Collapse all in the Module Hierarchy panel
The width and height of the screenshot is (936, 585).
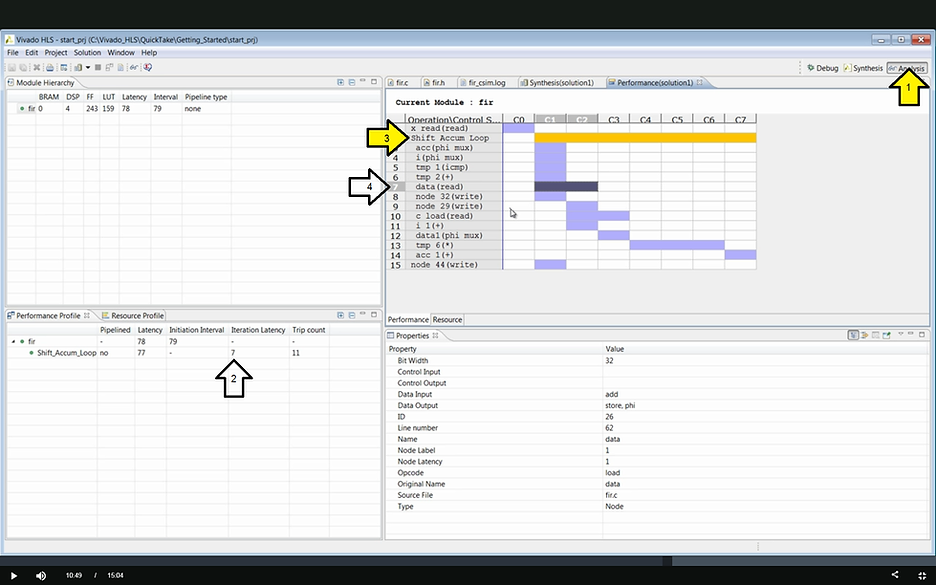pyautogui.click(x=352, y=82)
